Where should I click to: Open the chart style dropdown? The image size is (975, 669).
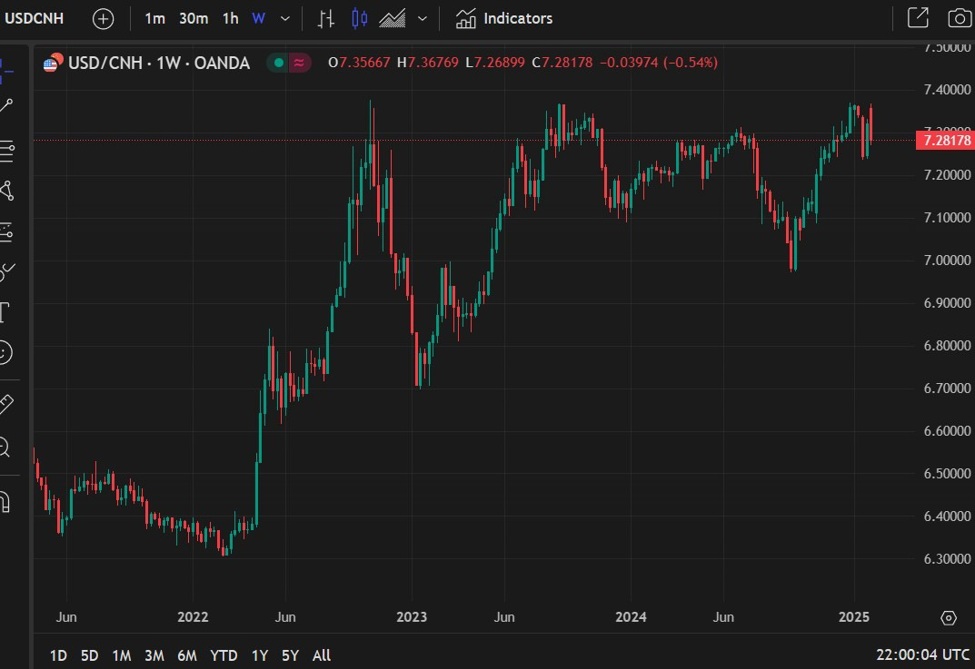click(421, 18)
